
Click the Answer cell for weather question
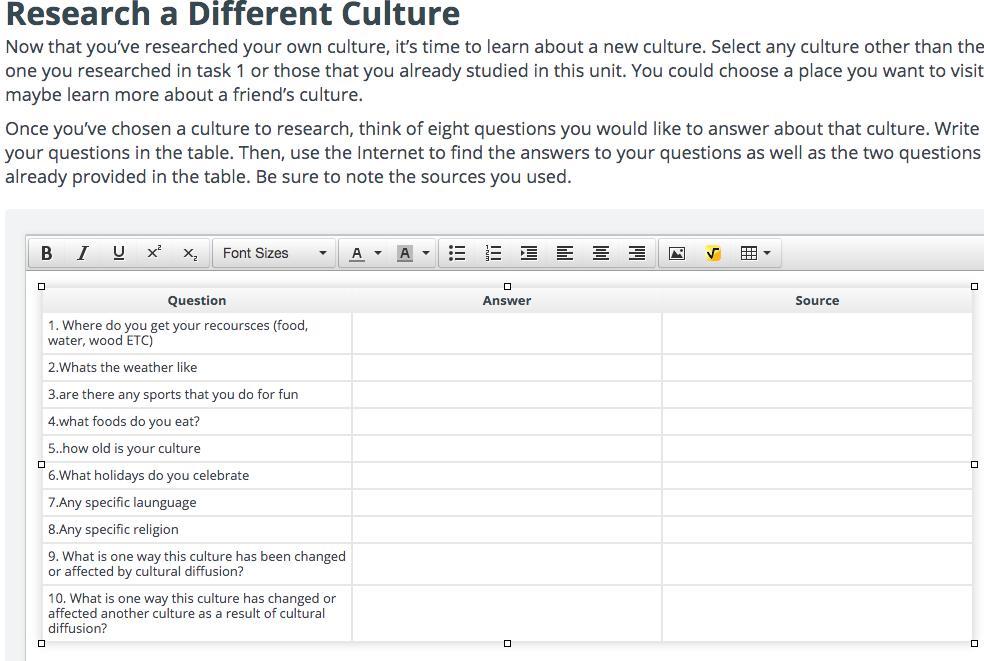click(x=506, y=367)
